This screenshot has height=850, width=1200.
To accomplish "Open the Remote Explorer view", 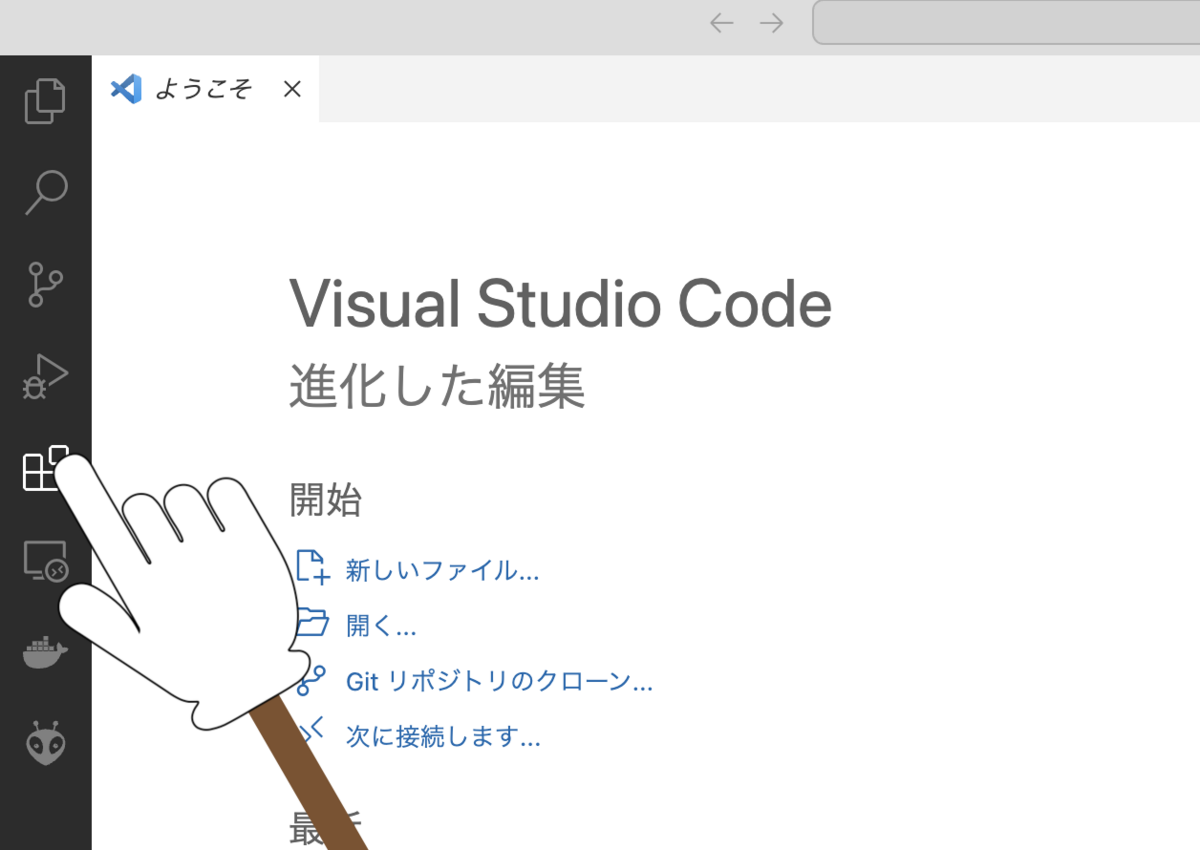I will click(x=45, y=561).
